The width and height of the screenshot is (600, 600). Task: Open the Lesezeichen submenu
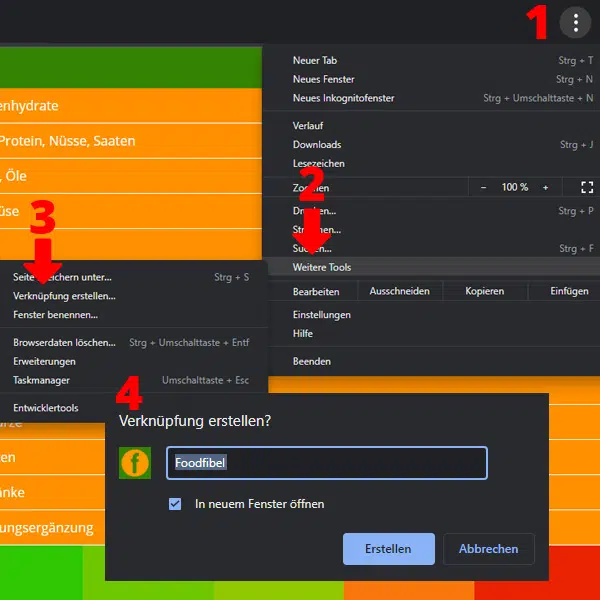pyautogui.click(x=318, y=163)
